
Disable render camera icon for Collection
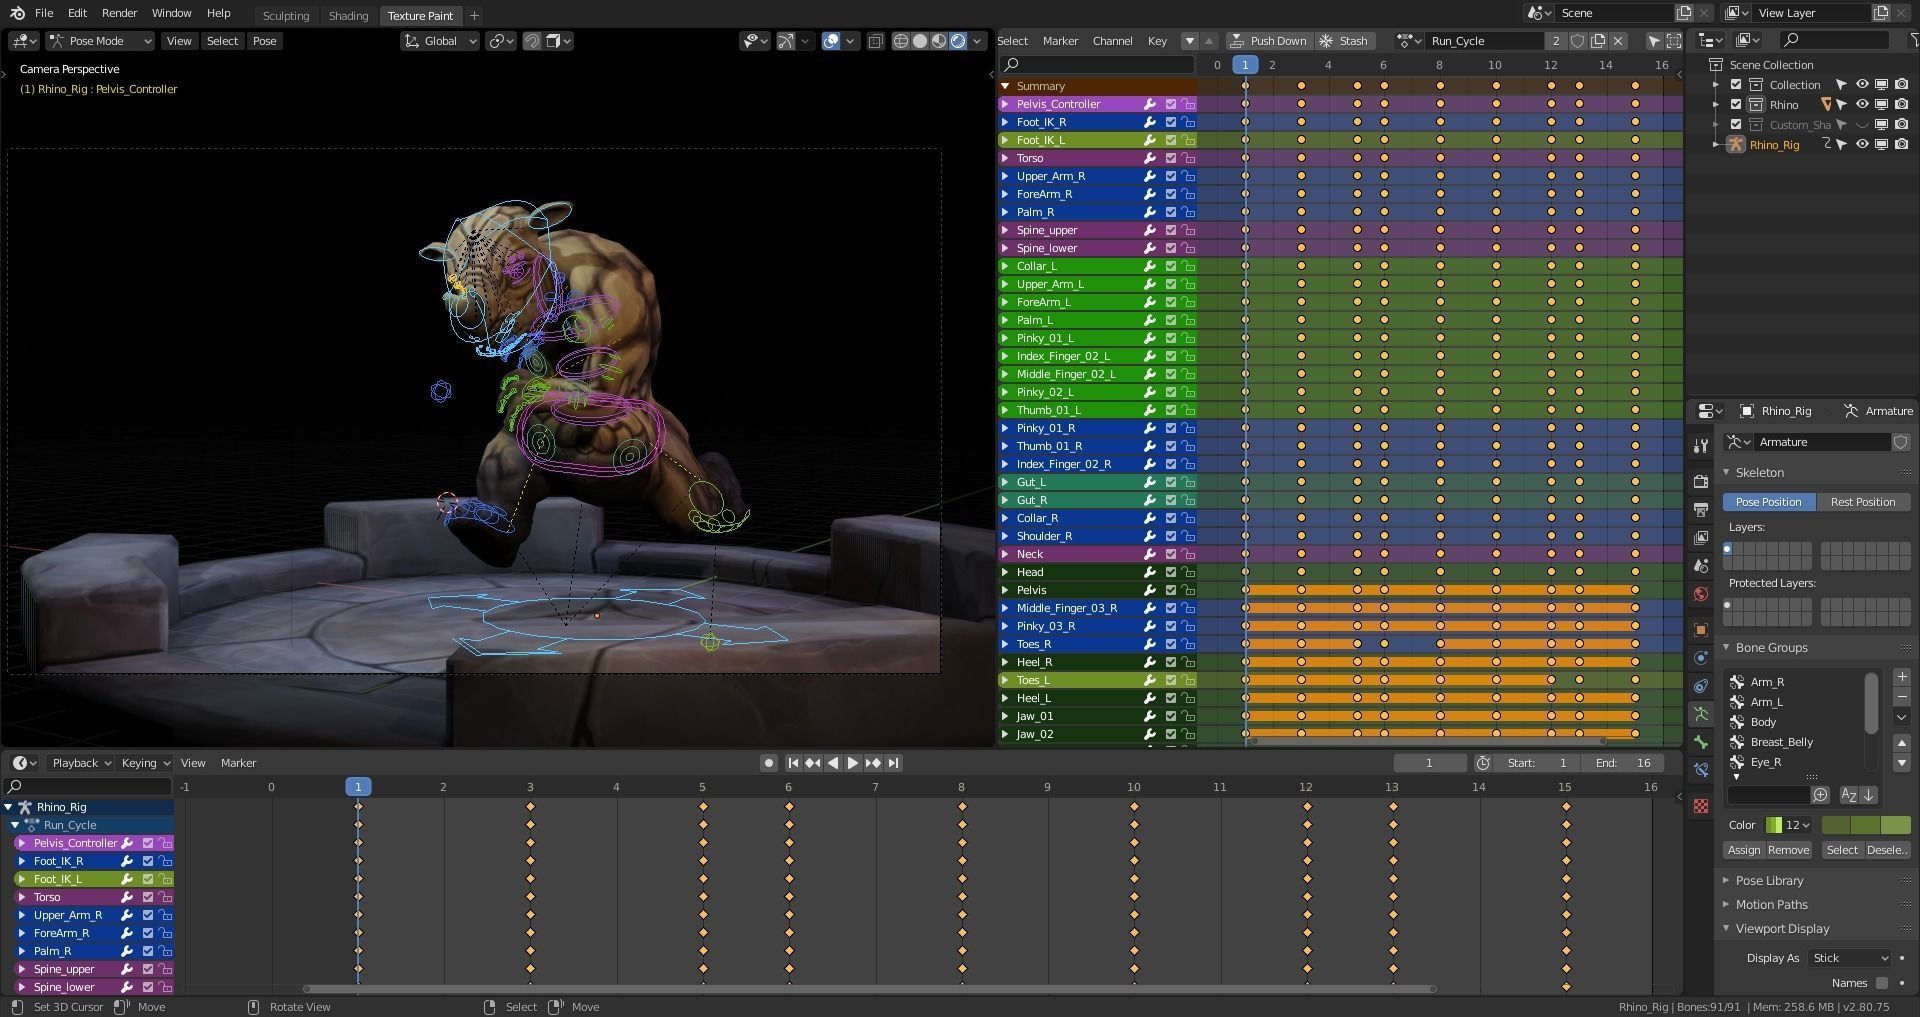[1901, 85]
